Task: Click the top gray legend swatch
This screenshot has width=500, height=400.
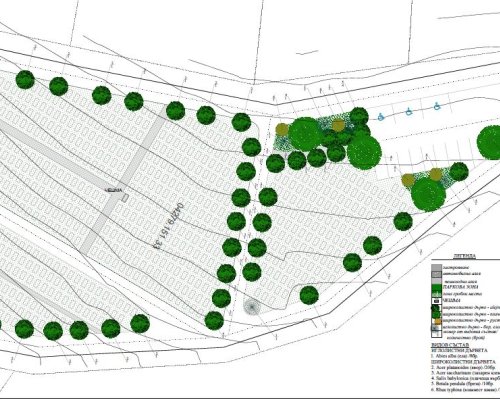Action: tap(437, 267)
